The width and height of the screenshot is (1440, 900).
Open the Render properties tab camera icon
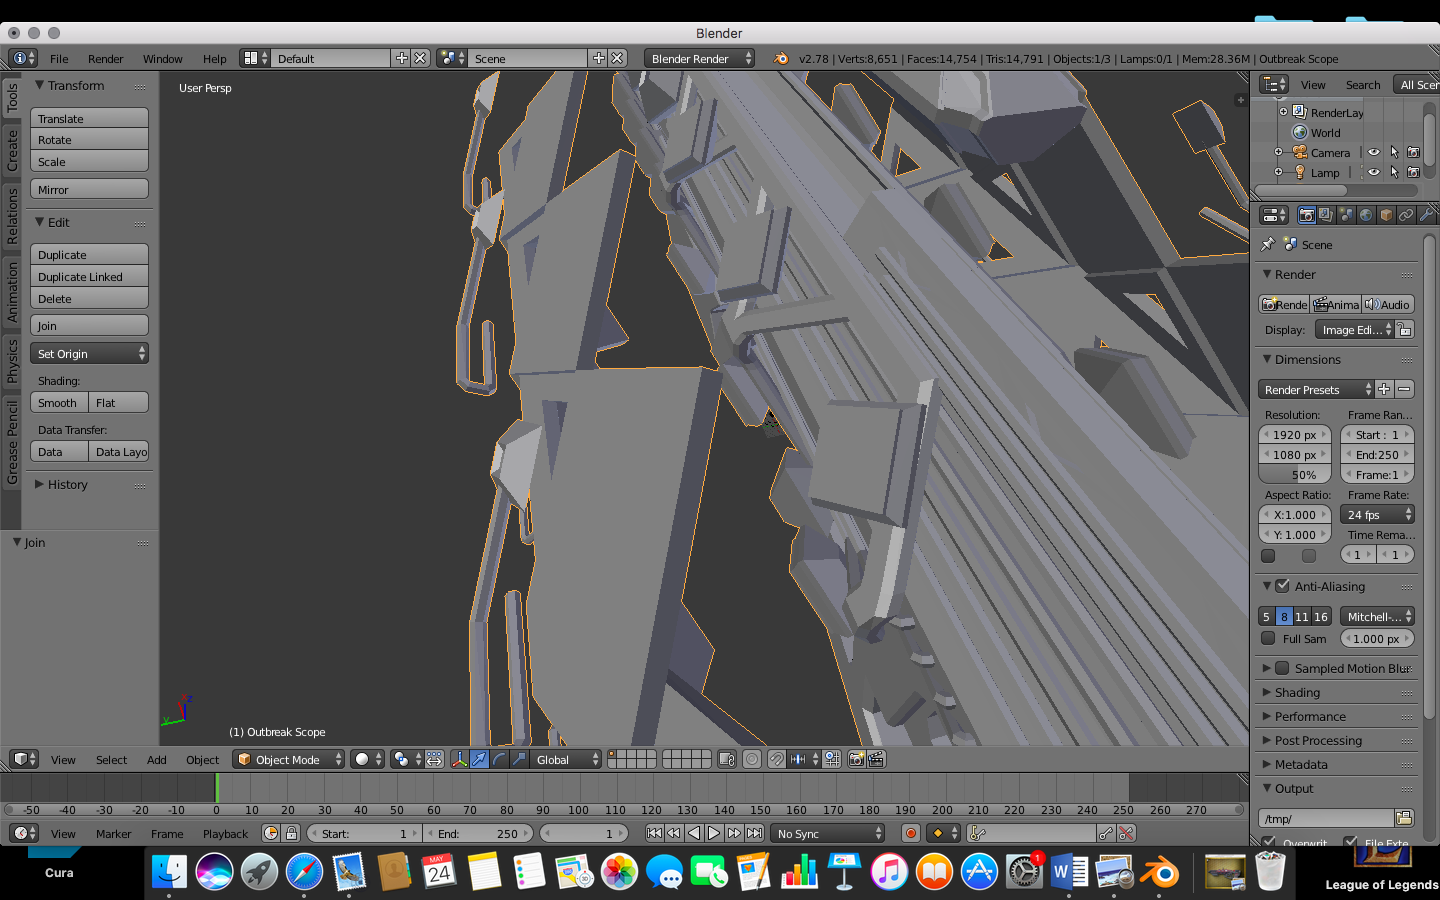pyautogui.click(x=1306, y=215)
